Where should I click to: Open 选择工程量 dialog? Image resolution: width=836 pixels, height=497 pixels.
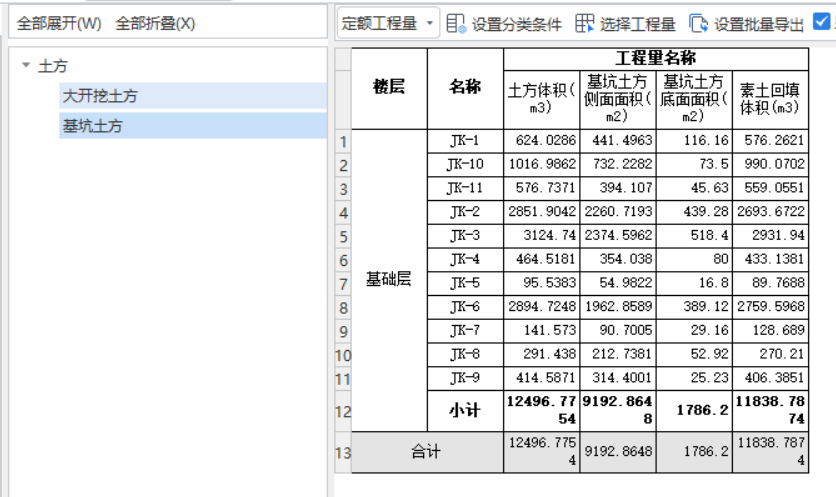tap(625, 24)
